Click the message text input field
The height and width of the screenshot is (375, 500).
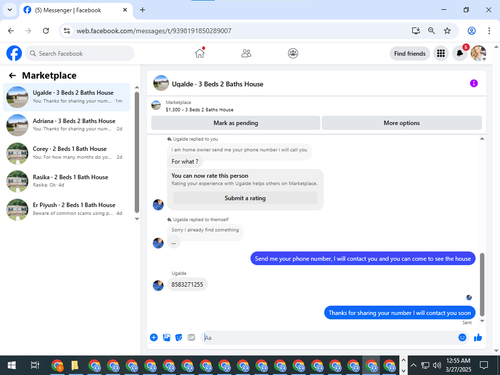(329, 337)
